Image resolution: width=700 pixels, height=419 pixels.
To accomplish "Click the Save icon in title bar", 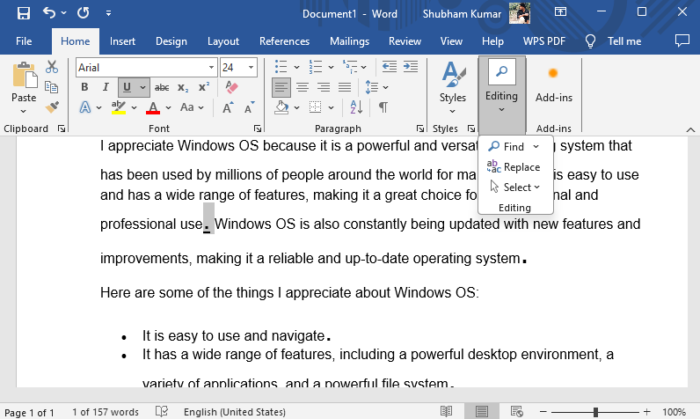I will coord(23,13).
